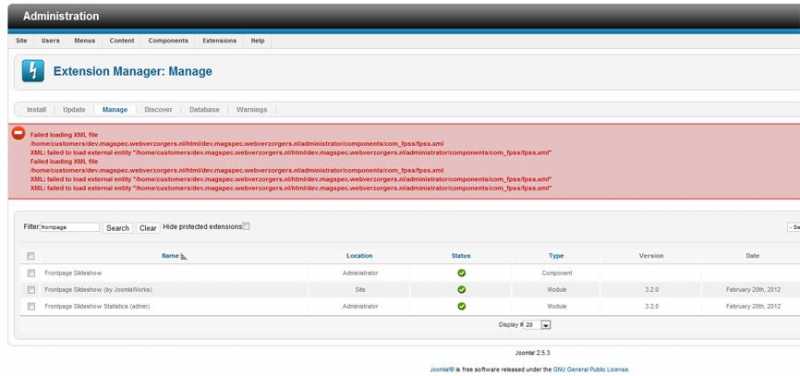The width and height of the screenshot is (800, 376).
Task: Sort table by Status column
Action: tap(461, 256)
